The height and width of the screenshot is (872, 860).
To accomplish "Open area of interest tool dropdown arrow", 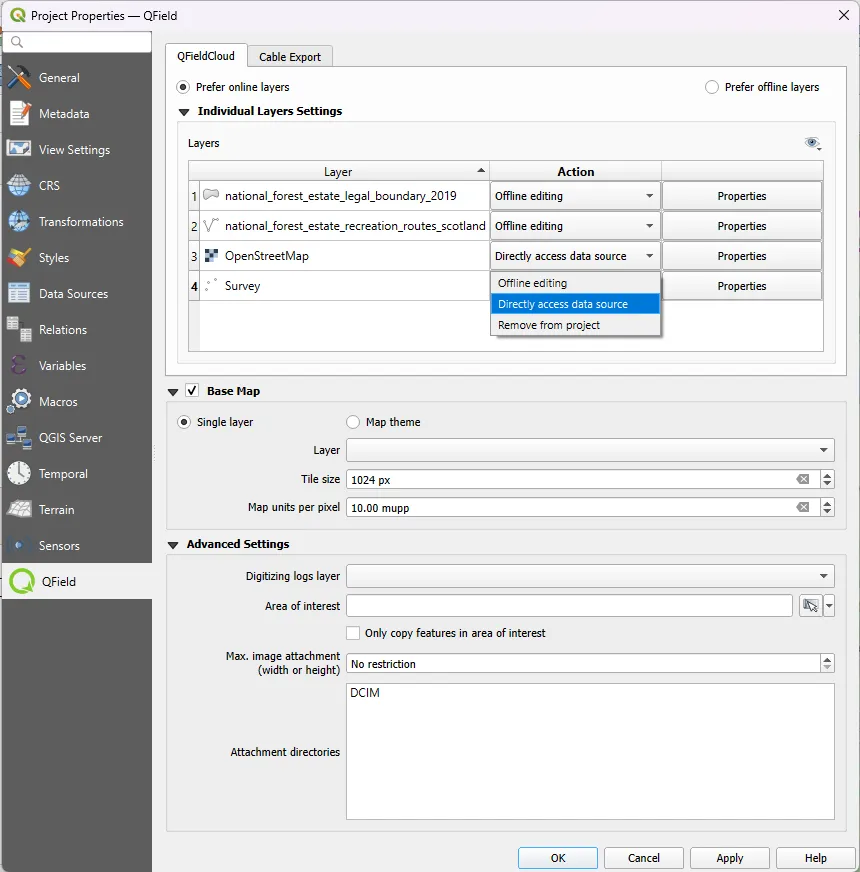I will pyautogui.click(x=829, y=606).
